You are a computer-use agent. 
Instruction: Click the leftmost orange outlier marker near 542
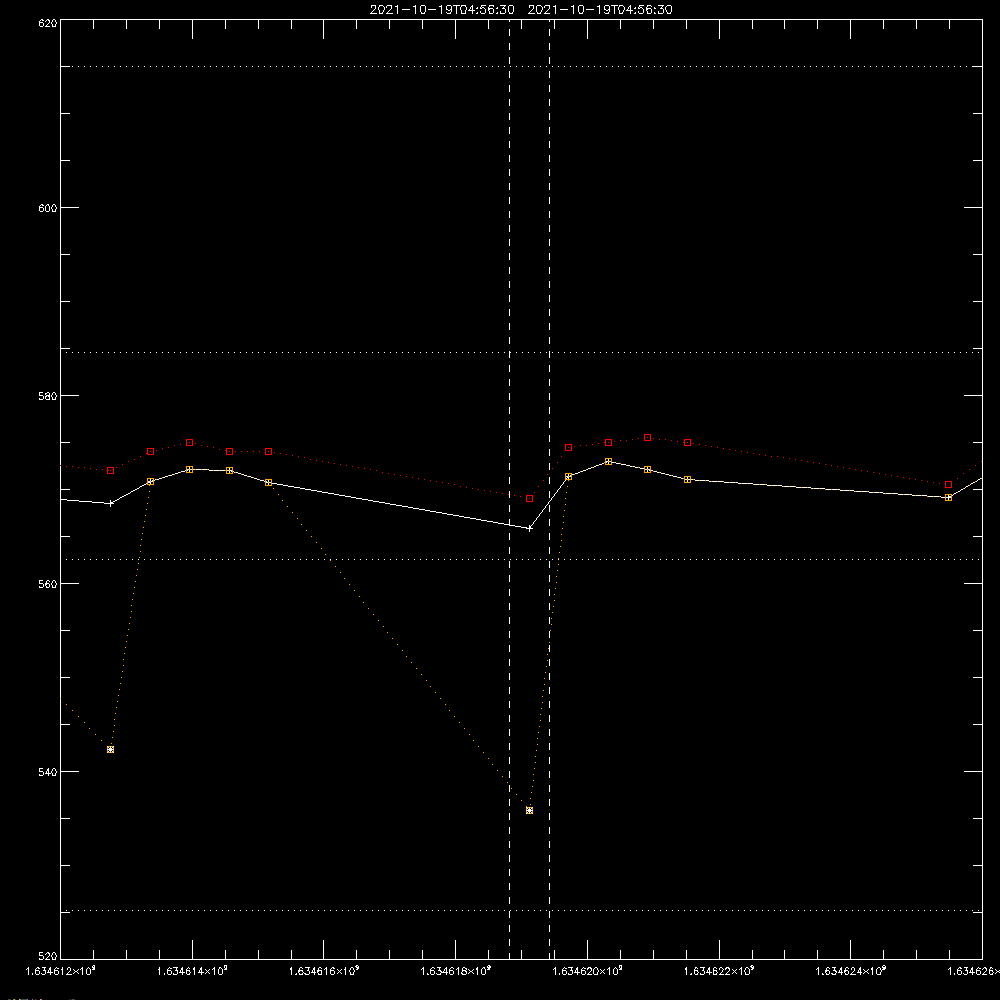point(110,749)
